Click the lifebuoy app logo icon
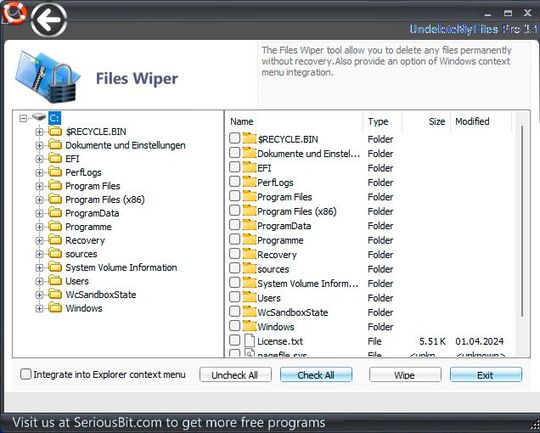 pyautogui.click(x=14, y=13)
